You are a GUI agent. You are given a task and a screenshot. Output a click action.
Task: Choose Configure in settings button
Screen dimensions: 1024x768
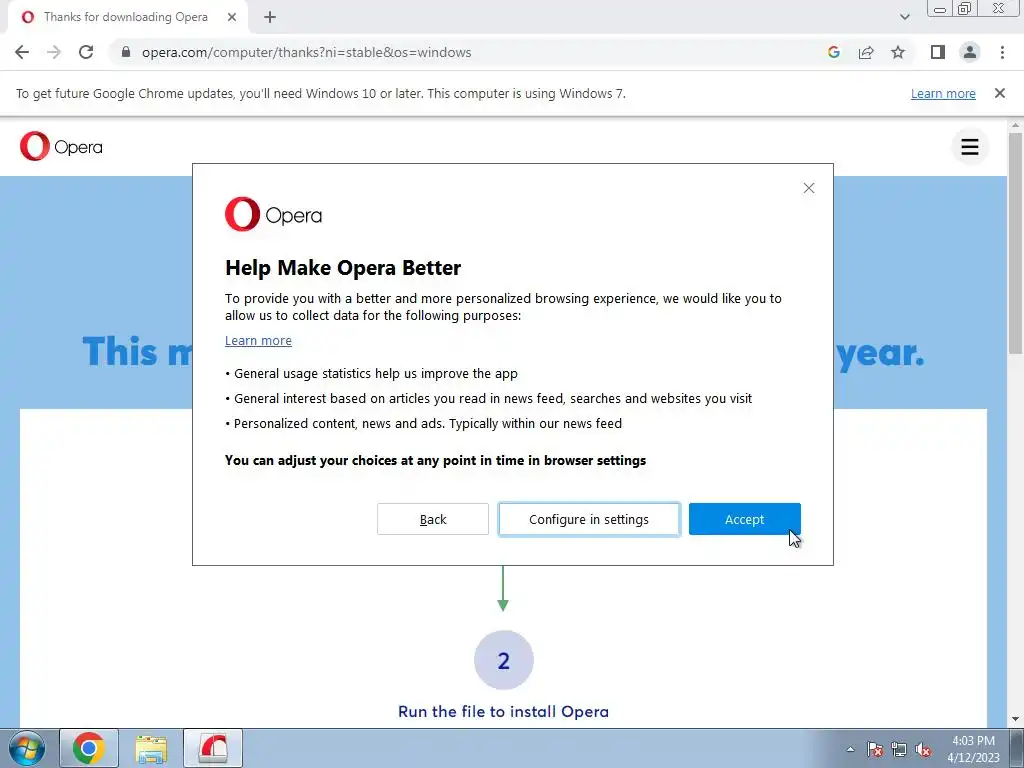click(589, 519)
